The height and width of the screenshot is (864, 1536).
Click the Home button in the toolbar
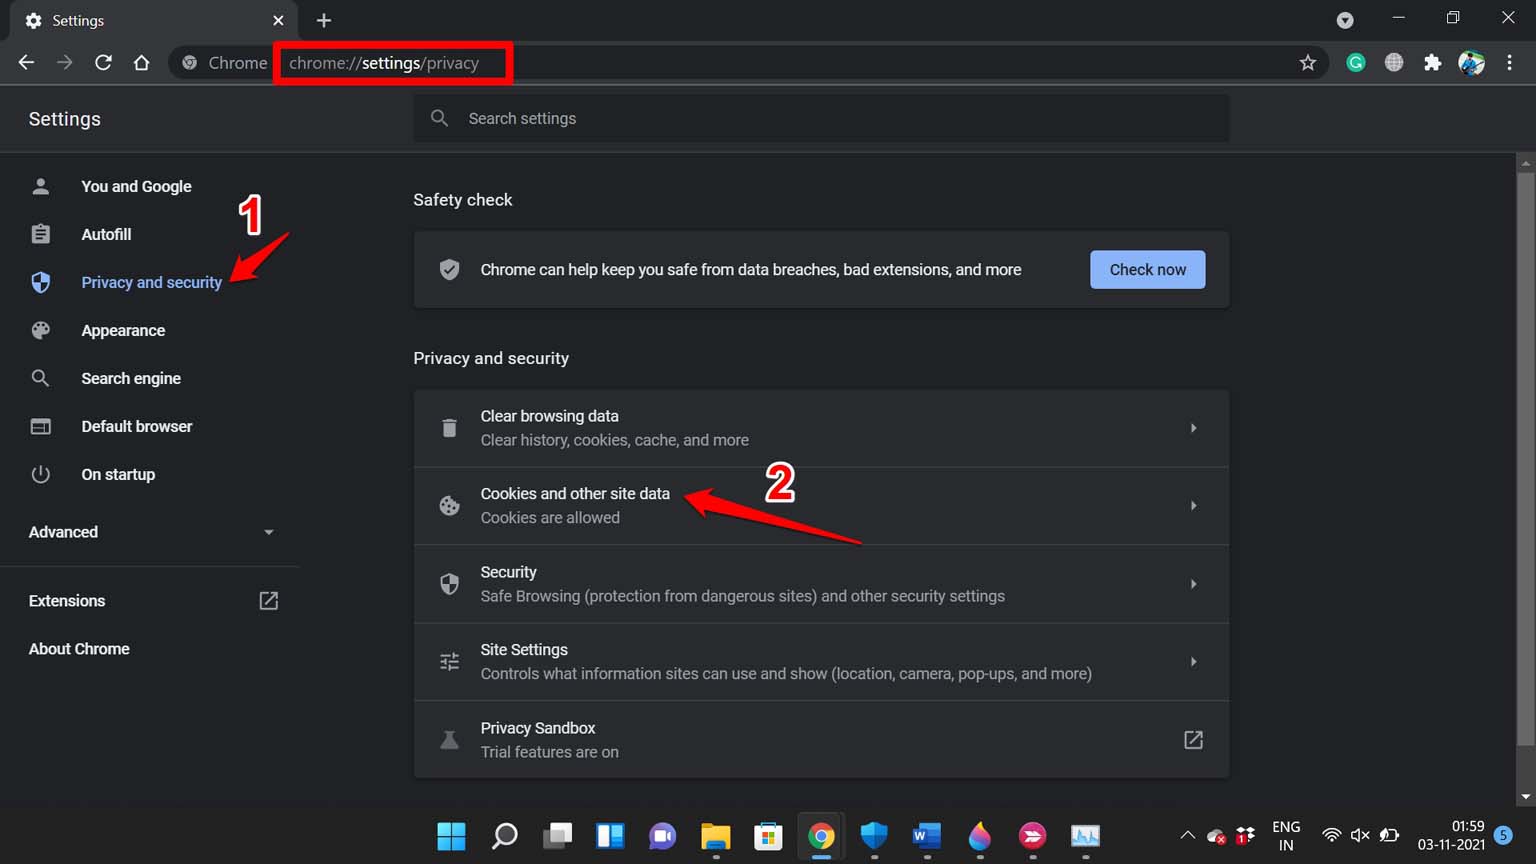click(142, 62)
